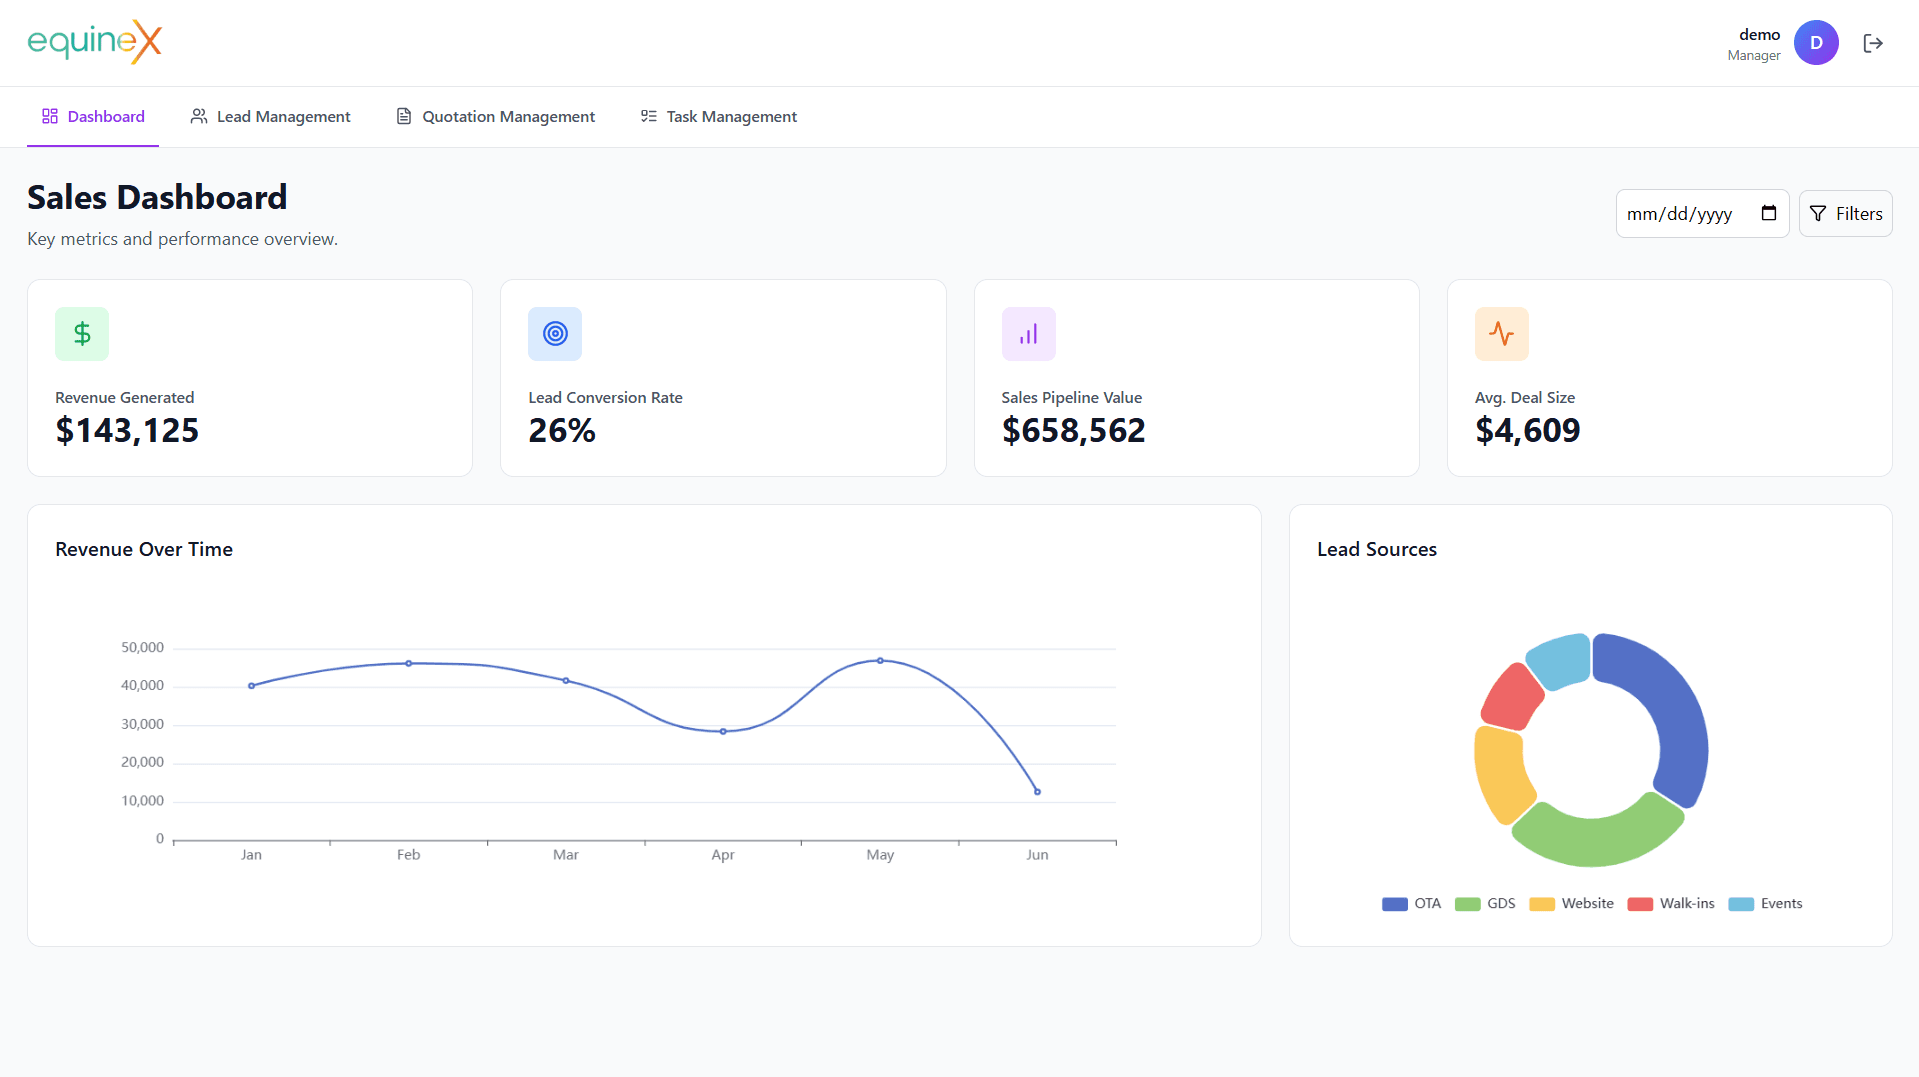Image resolution: width=1919 pixels, height=1077 pixels.
Task: Click the Revenue Over Time heading
Action: point(144,549)
